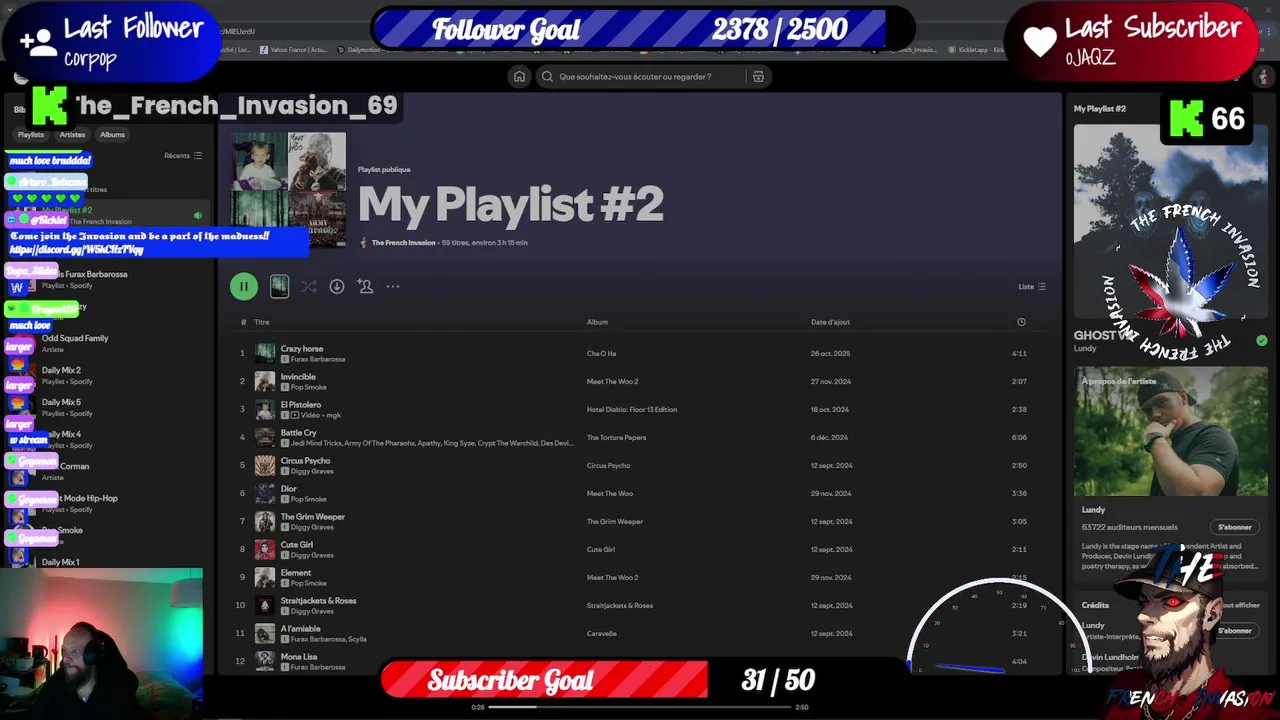Screen dimensions: 1280x720
Task: Filter library by Artistes chip
Action: click(x=72, y=135)
